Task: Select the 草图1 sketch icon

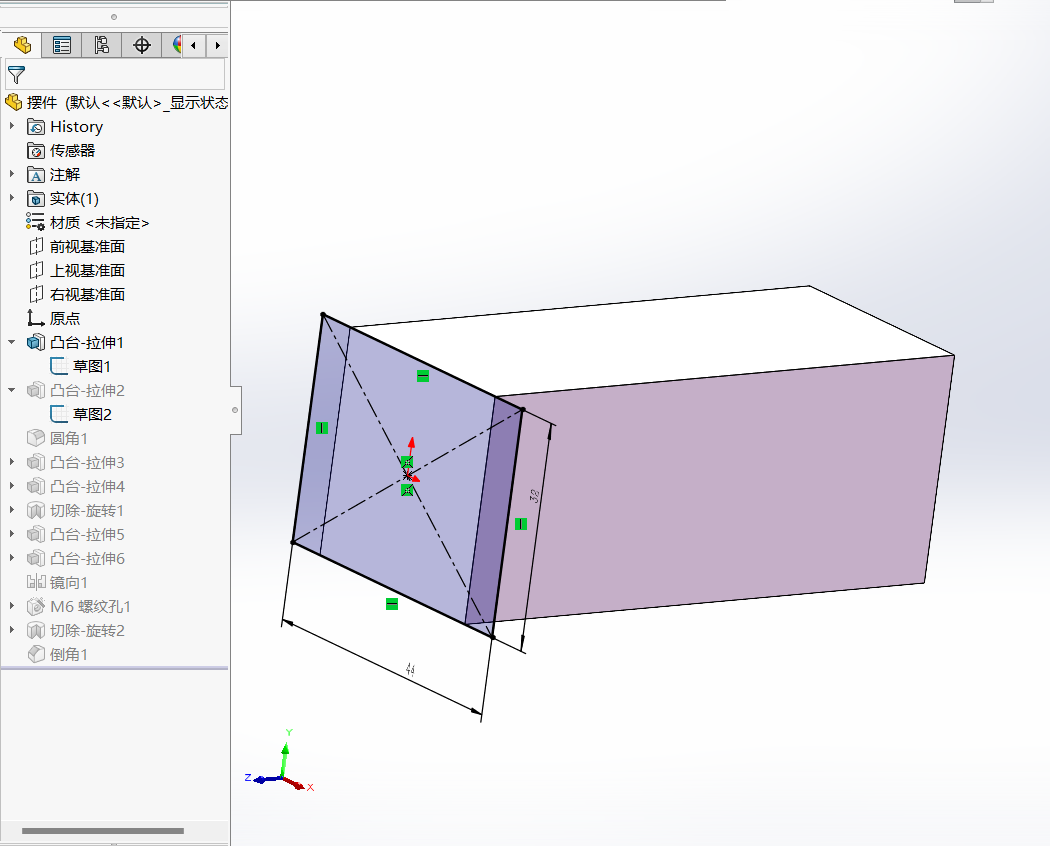Action: click(x=59, y=366)
